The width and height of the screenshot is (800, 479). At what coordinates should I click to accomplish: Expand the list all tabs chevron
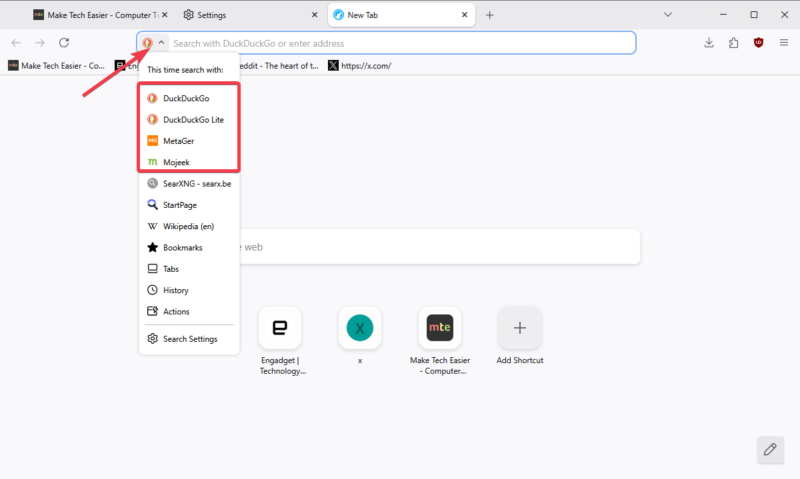pyautogui.click(x=696, y=15)
